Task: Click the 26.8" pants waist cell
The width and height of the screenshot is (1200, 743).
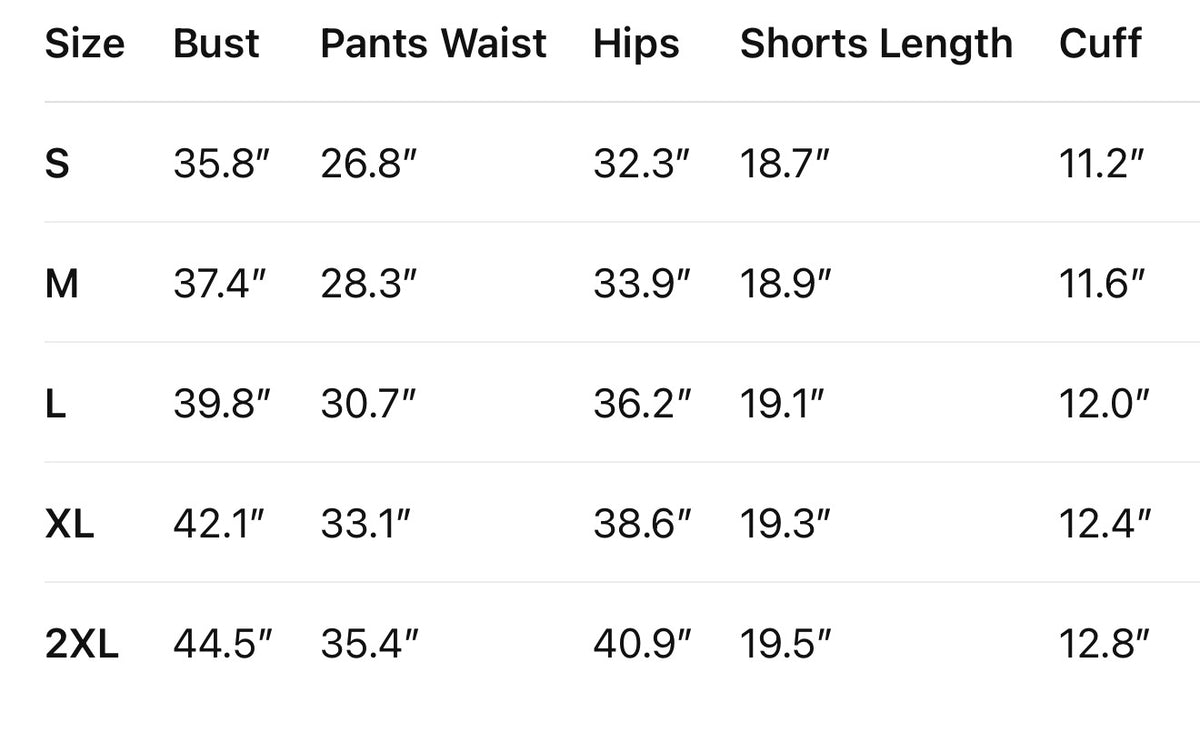Action: [x=368, y=163]
